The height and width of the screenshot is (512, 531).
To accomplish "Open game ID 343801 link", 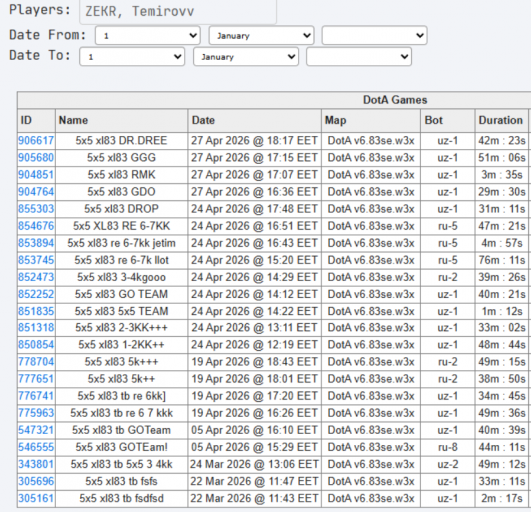I will (36, 464).
